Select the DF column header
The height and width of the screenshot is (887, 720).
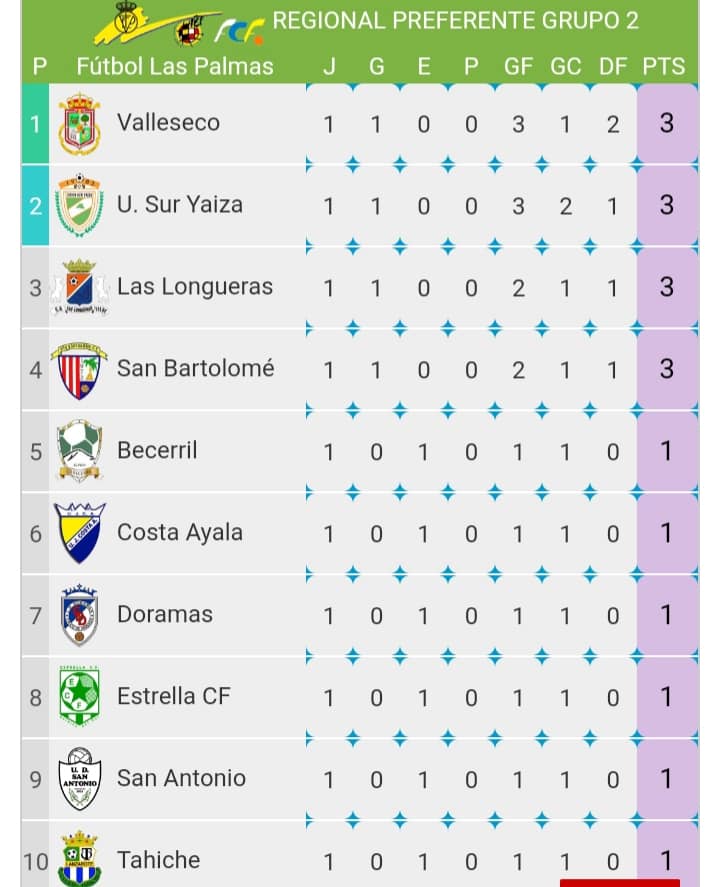[x=613, y=66]
